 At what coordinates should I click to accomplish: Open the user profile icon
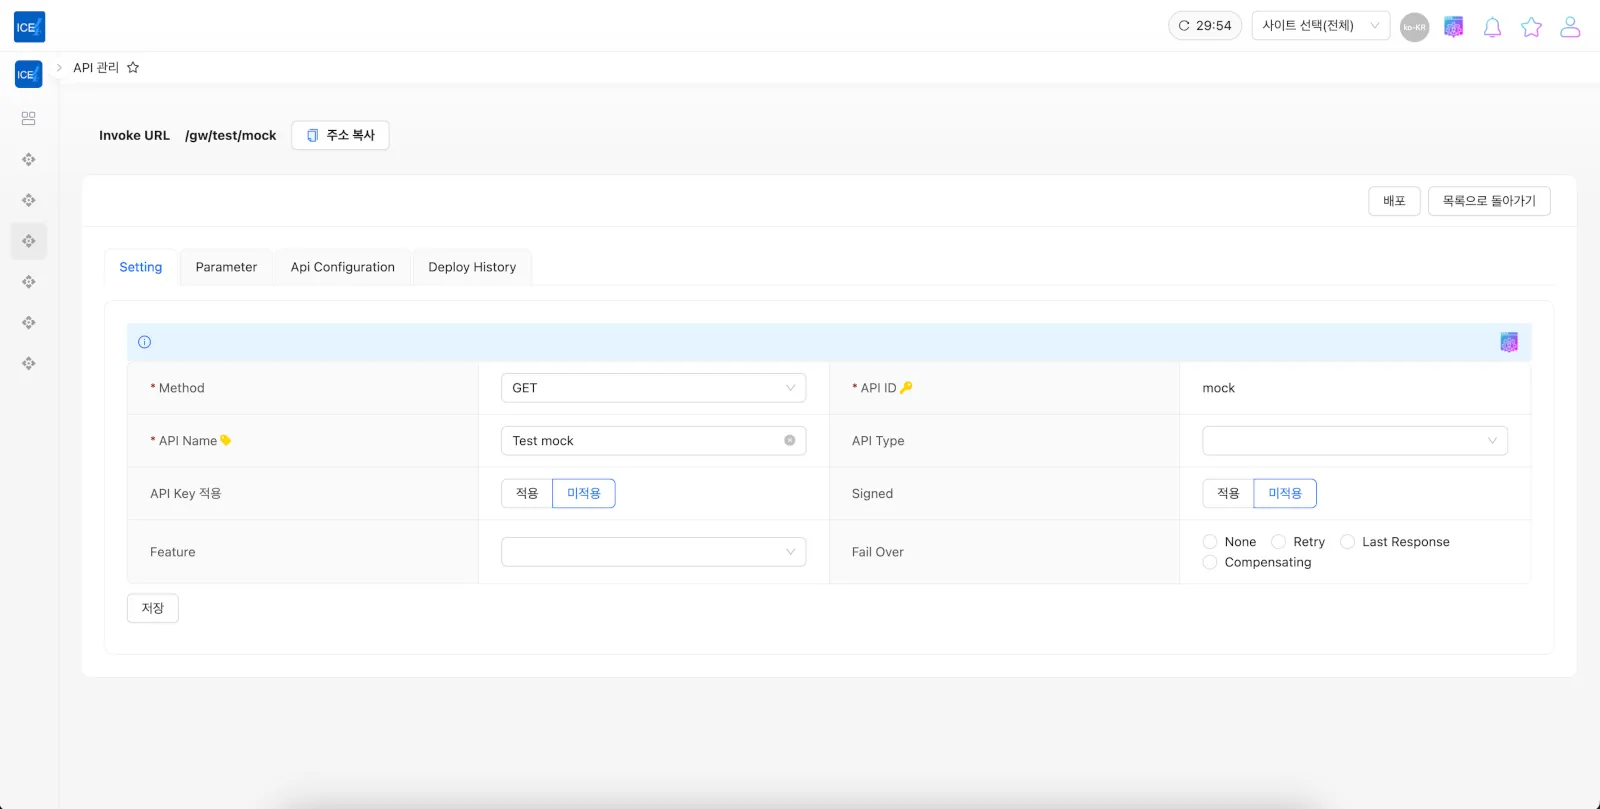(1570, 27)
